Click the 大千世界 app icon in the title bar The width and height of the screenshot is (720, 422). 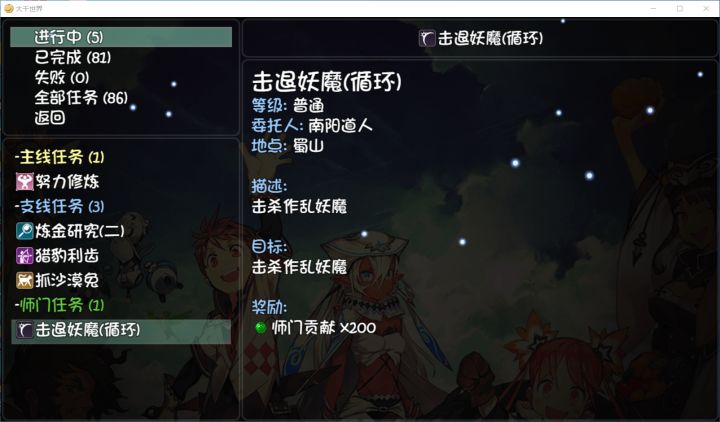click(x=8, y=8)
